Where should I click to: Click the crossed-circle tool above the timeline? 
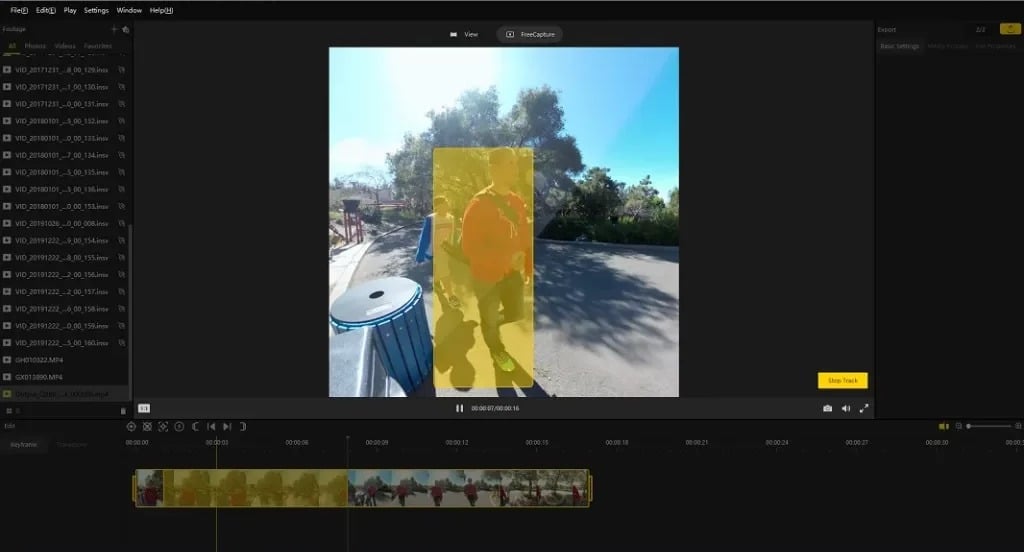[x=147, y=427]
